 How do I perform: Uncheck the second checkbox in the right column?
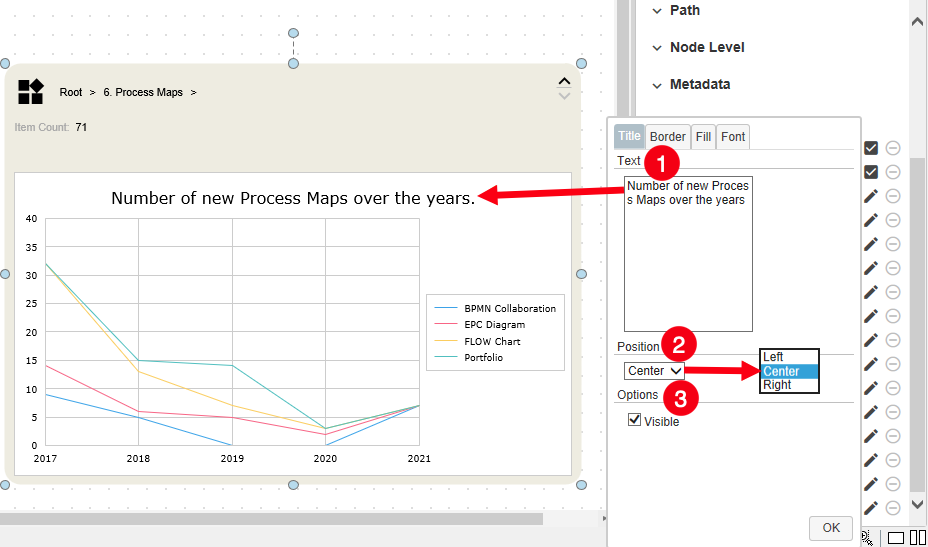pyautogui.click(x=870, y=172)
